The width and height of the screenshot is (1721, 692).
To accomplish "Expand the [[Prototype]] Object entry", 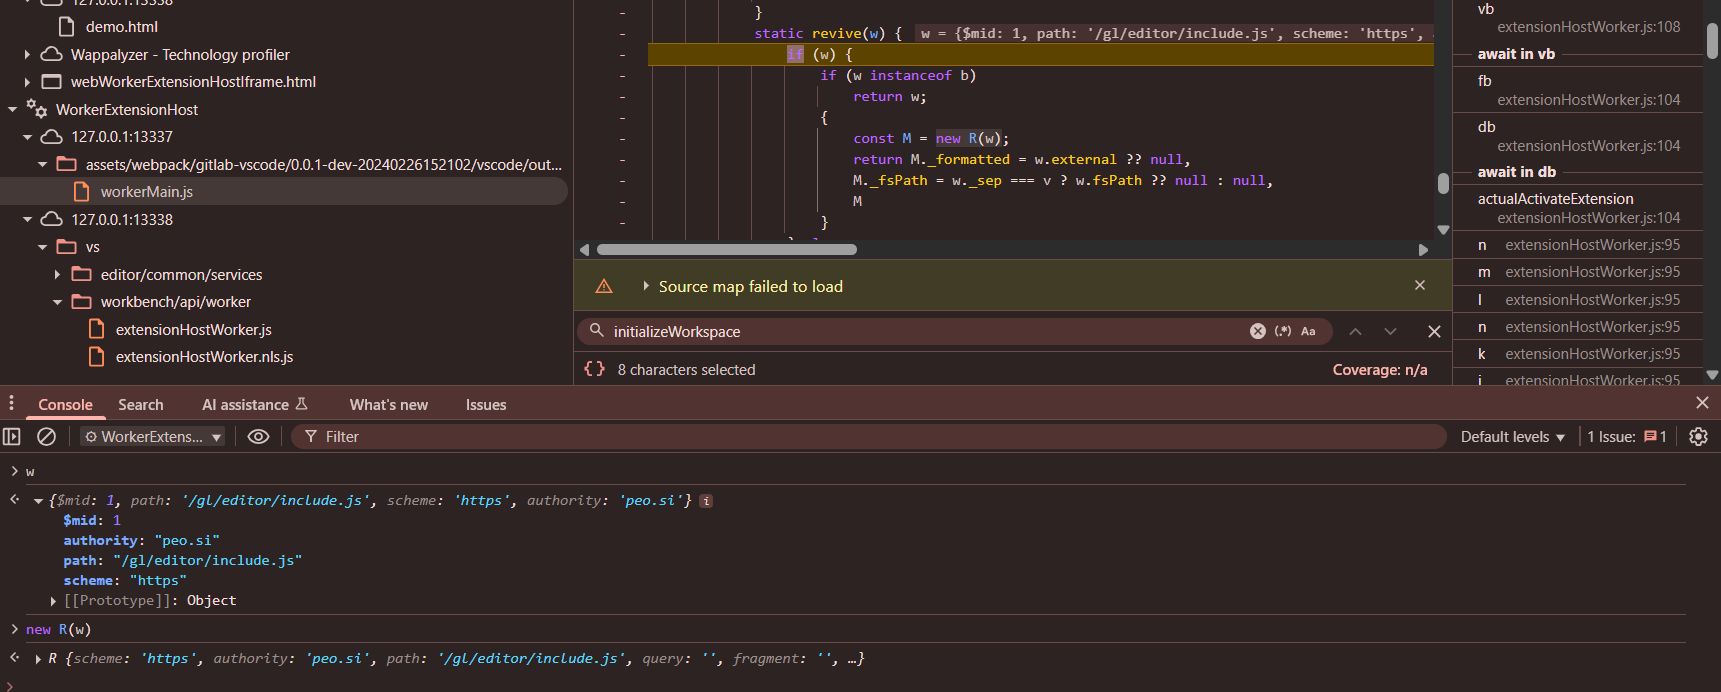I will 53,601.
